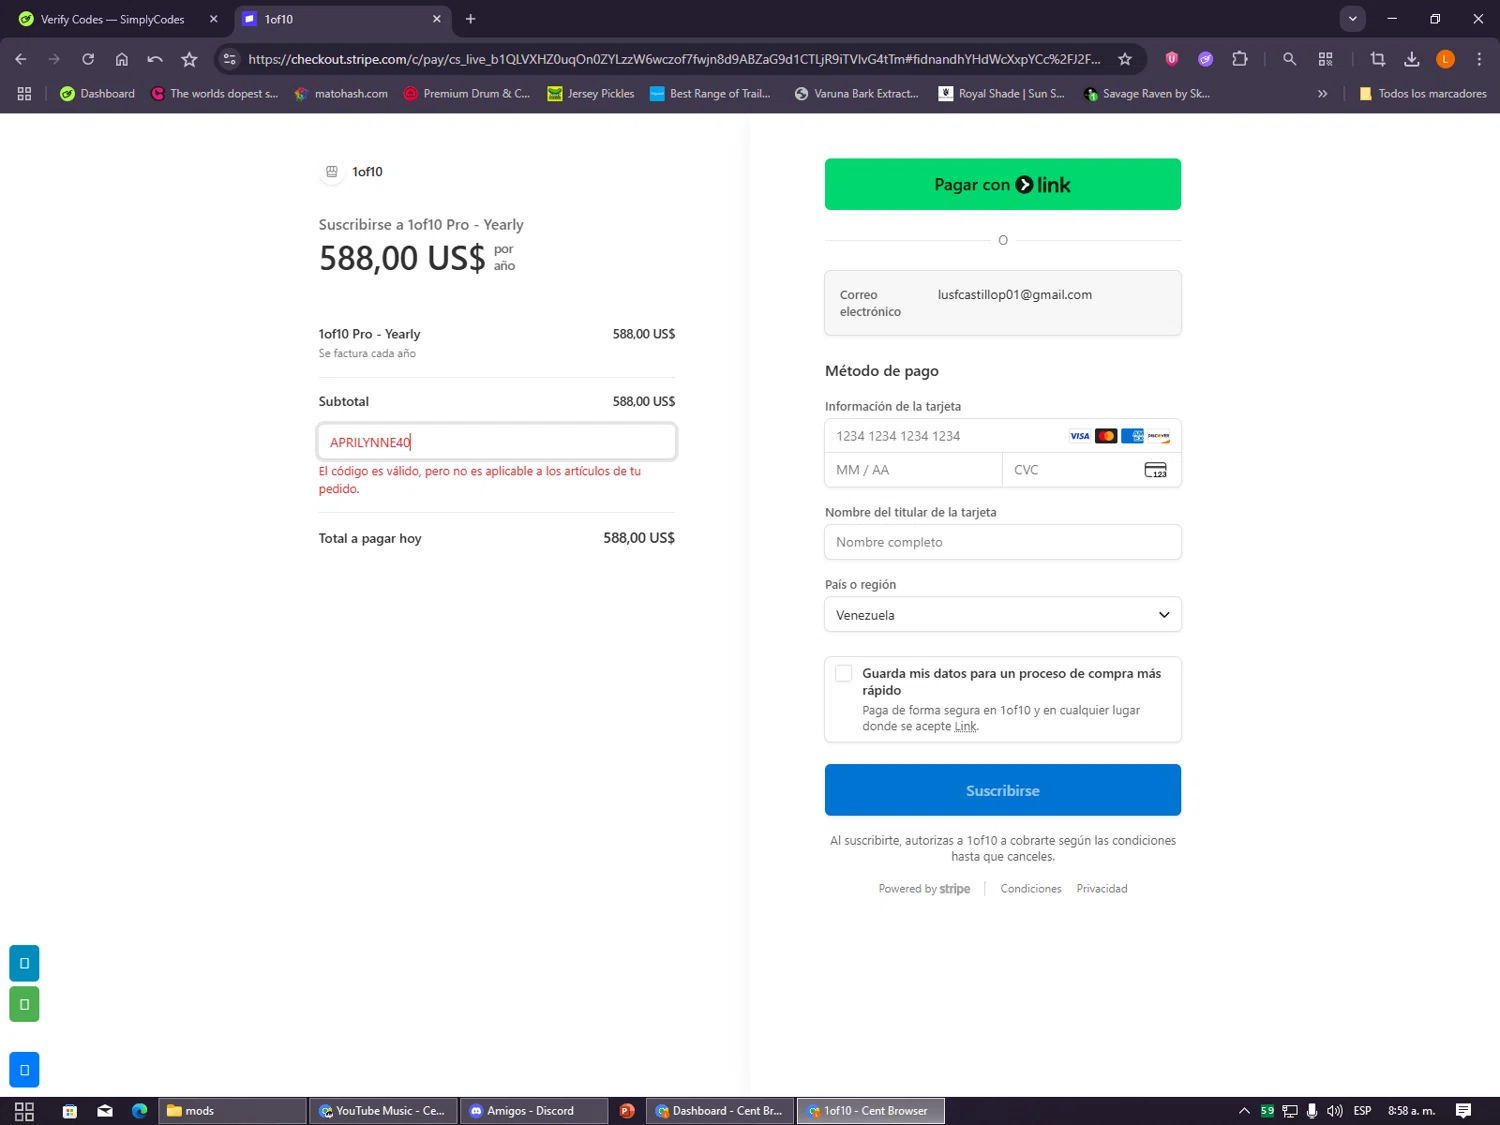The height and width of the screenshot is (1125, 1500).
Task: Tick the save my data checkbox
Action: click(x=844, y=674)
